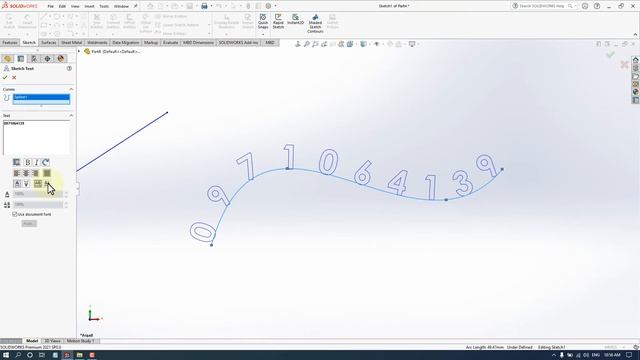Click inside the Text entry box
The height and width of the screenshot is (360, 640).
(x=37, y=138)
